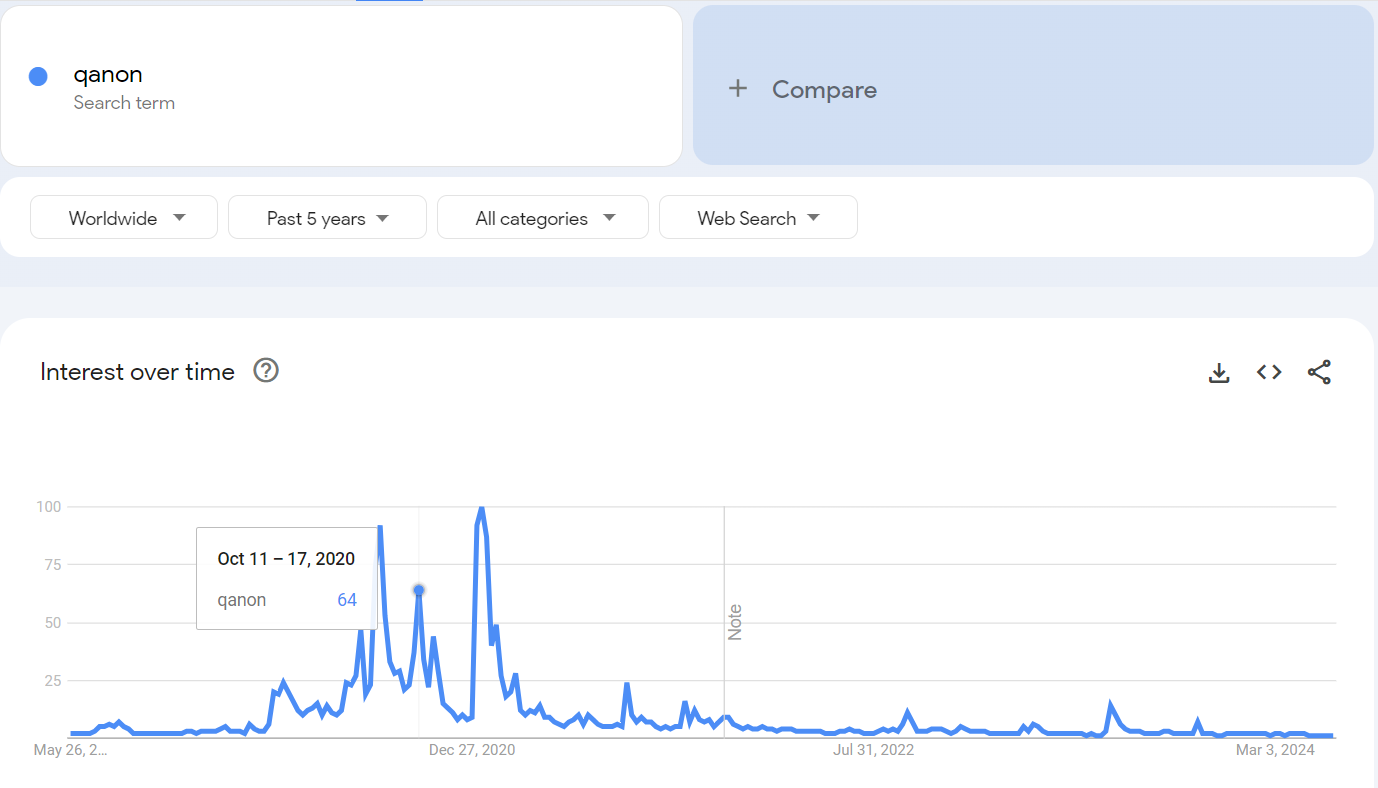Click the 100 peak on the chart line

coord(481,508)
